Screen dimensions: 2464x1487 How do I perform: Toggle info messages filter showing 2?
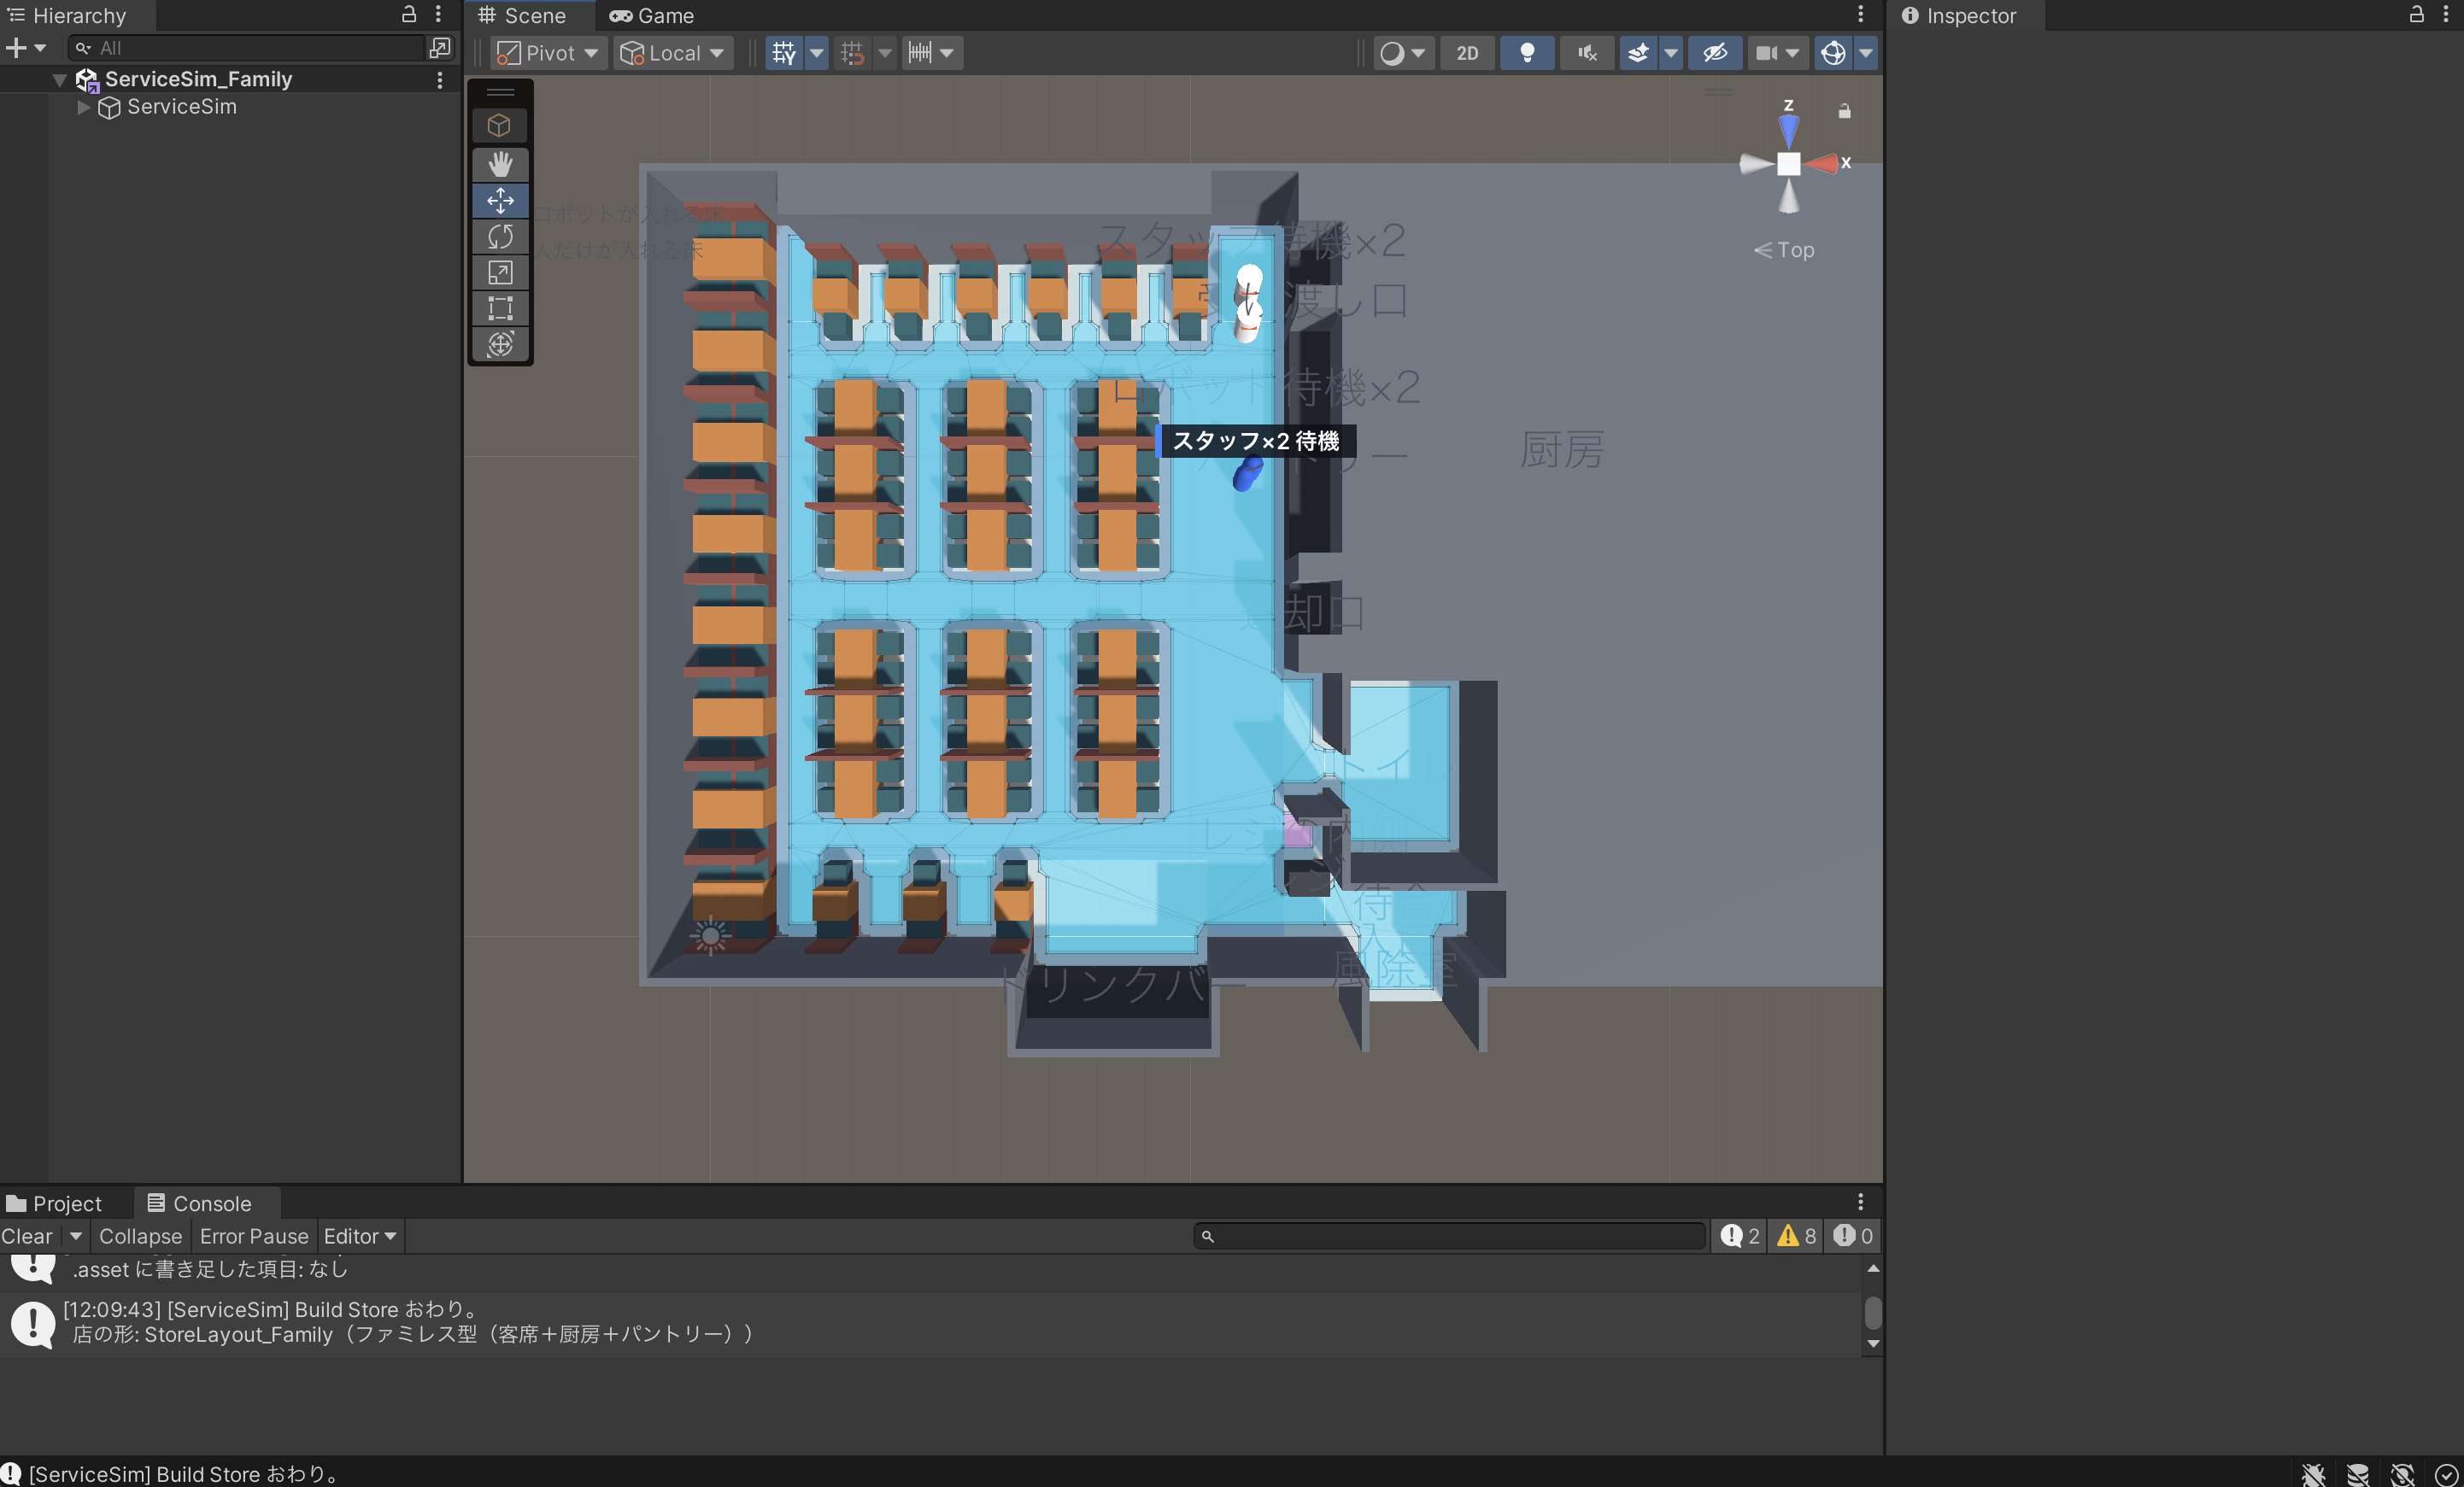(x=1740, y=1236)
